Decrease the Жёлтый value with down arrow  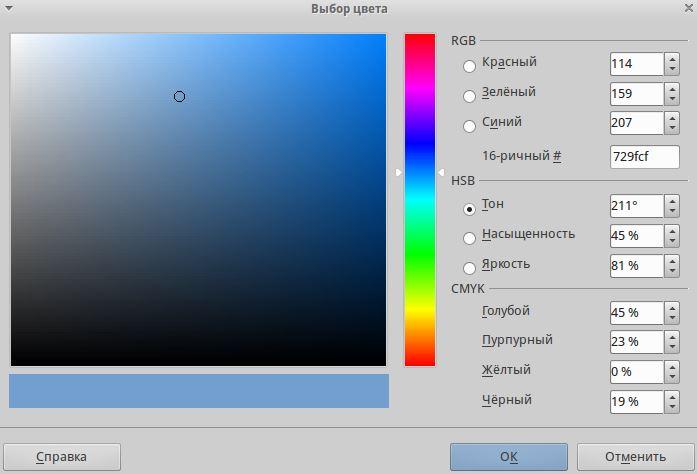[x=672, y=377]
